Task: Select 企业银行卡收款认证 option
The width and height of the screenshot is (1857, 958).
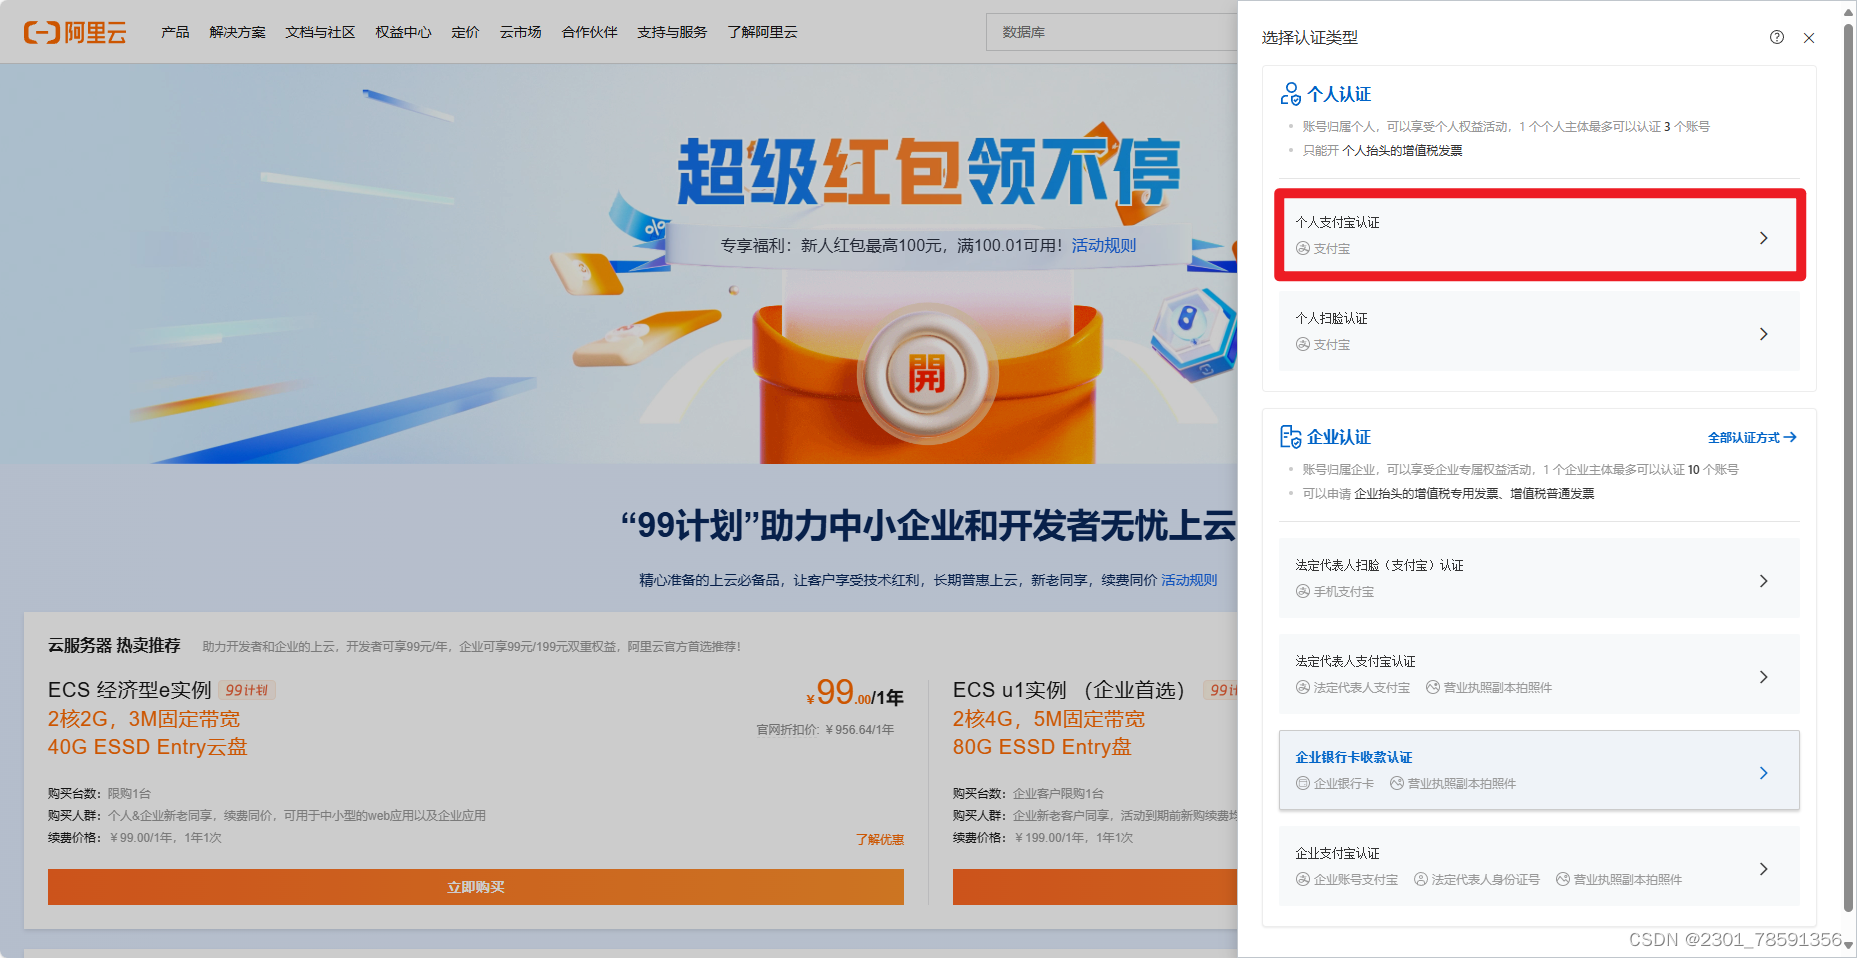Action: coord(1539,770)
